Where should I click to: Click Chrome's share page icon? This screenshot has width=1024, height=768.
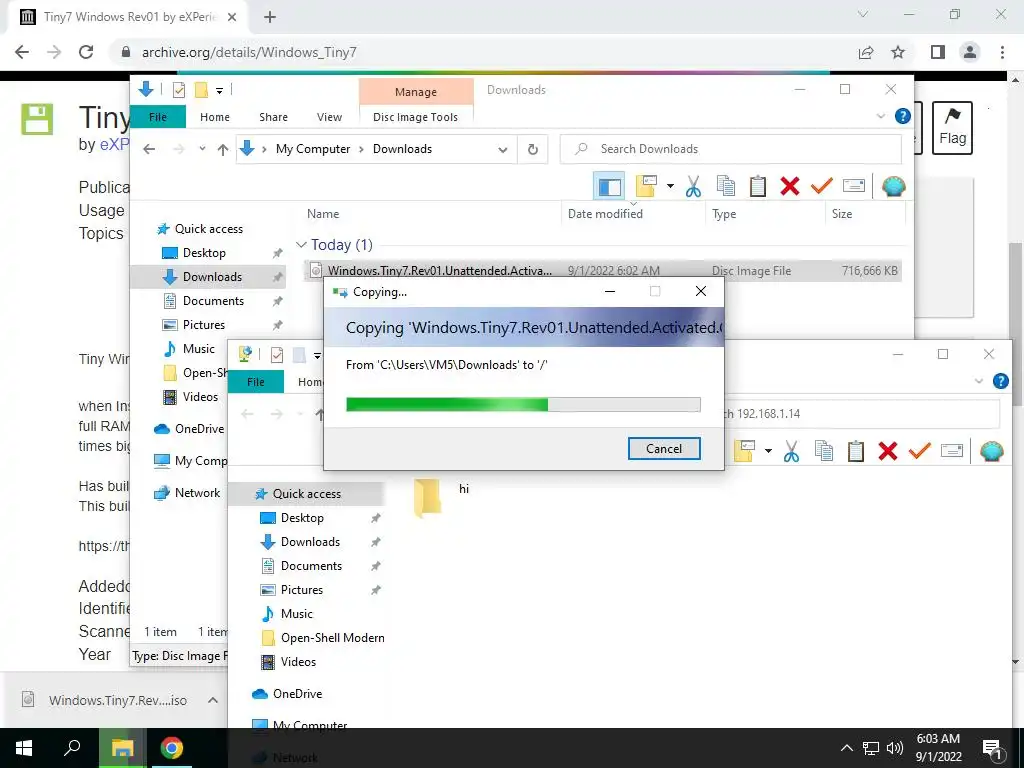pyautogui.click(x=866, y=52)
